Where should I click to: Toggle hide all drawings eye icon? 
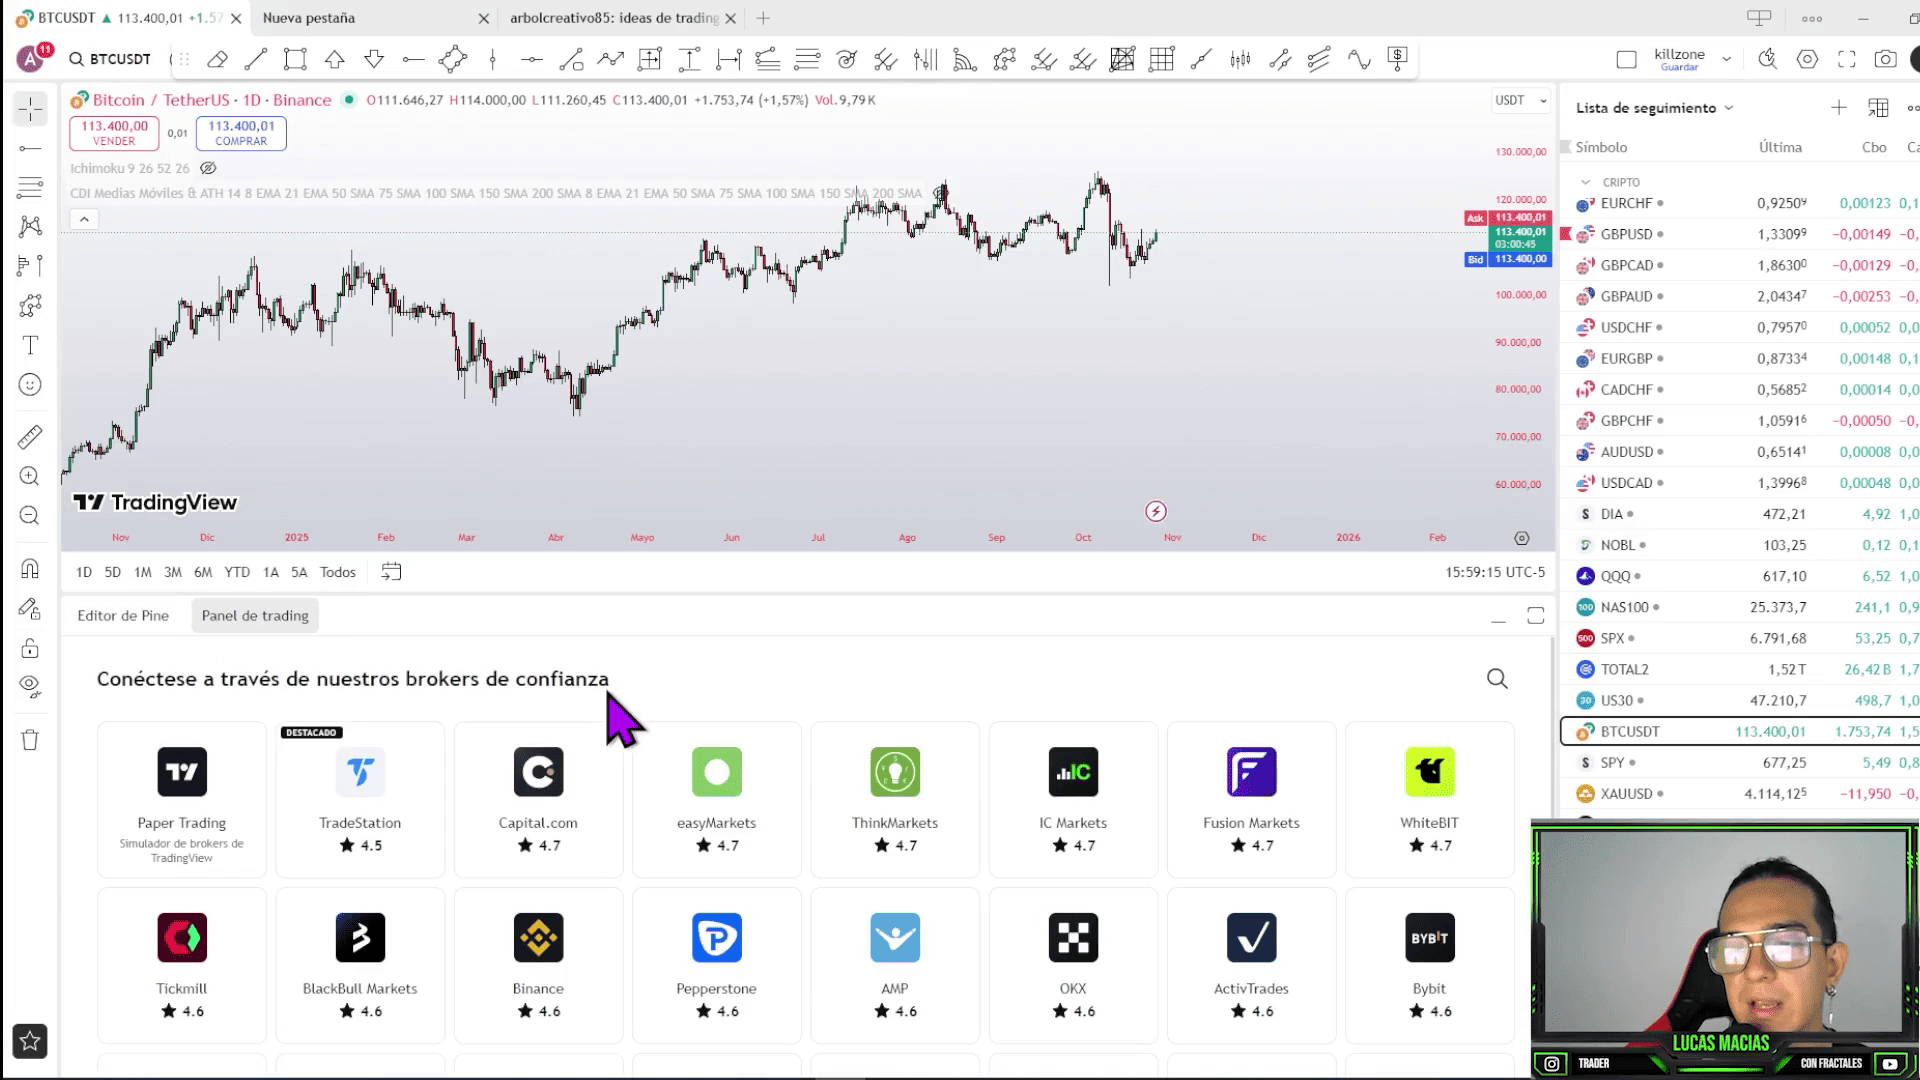[x=30, y=686]
